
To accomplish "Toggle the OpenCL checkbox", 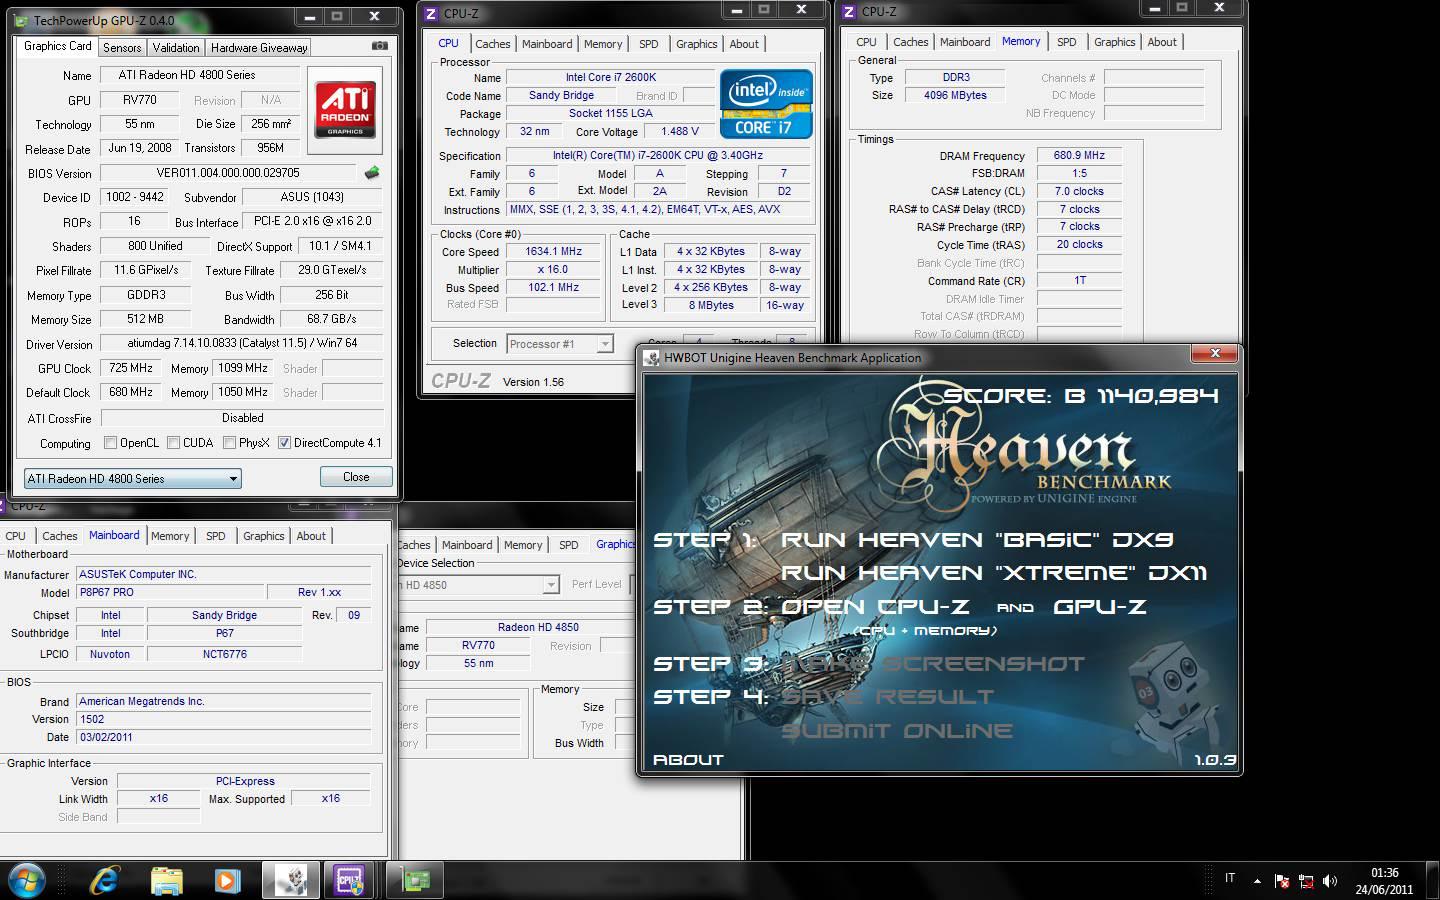I will (110, 443).
